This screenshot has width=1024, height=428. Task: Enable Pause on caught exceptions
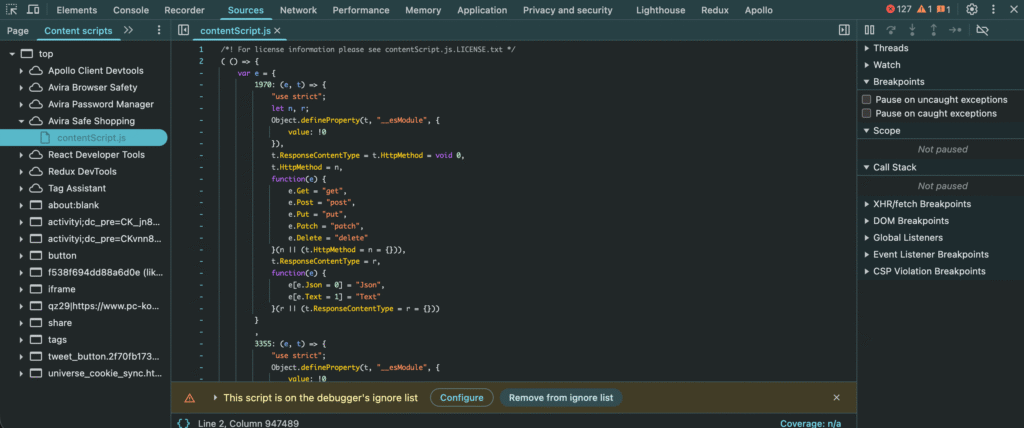tap(867, 113)
